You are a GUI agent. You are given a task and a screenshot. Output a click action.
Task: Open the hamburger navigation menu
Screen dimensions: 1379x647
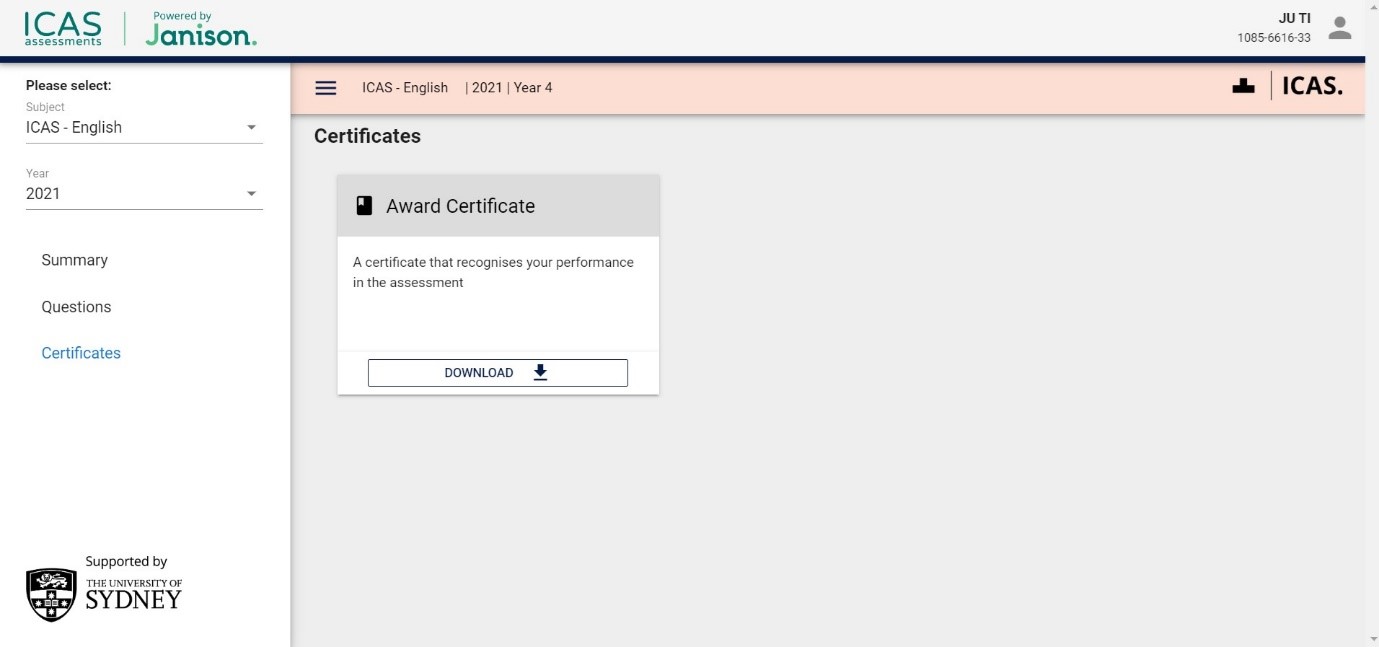click(325, 88)
